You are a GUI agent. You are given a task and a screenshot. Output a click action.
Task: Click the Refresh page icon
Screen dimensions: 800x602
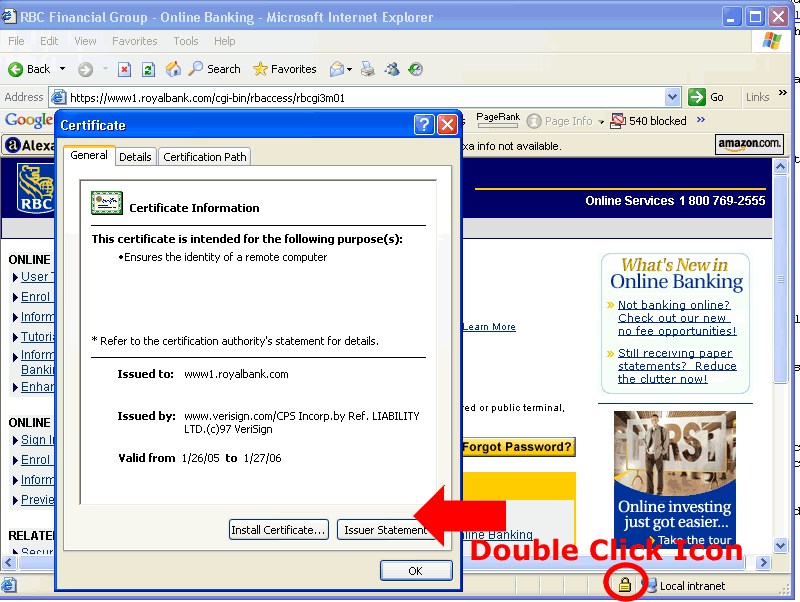click(x=148, y=69)
